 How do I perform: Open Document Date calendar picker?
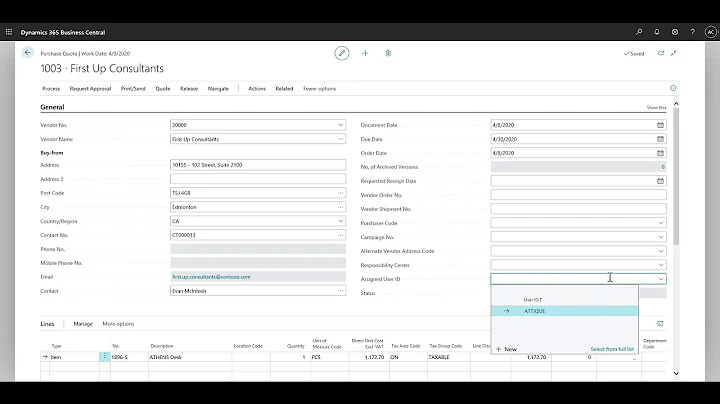pos(660,125)
